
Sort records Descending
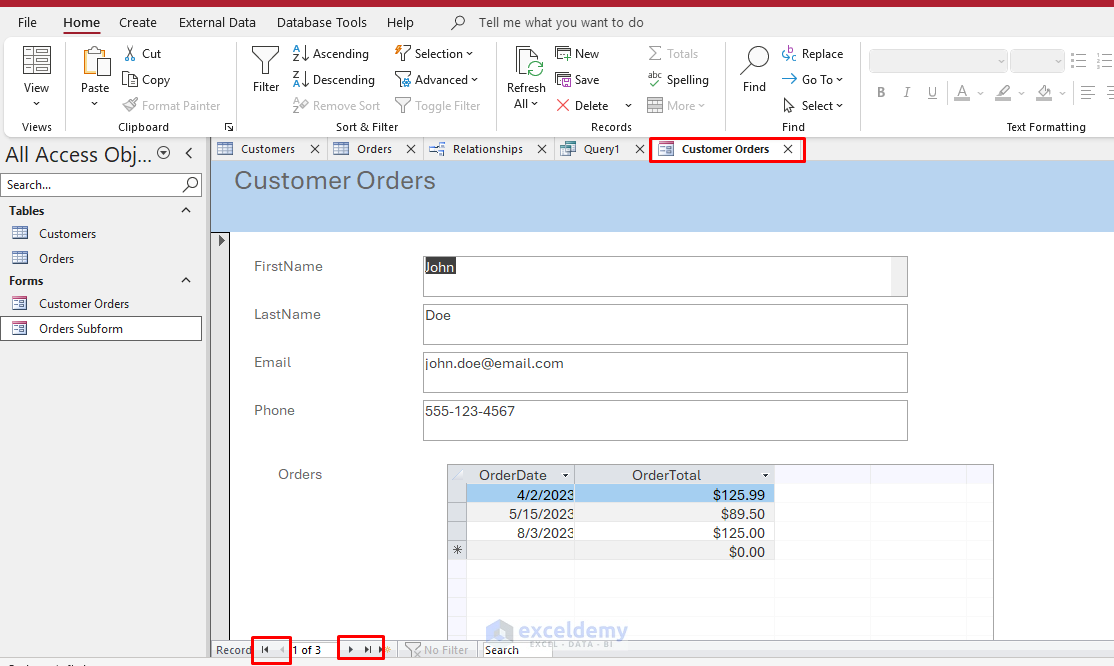pos(334,80)
